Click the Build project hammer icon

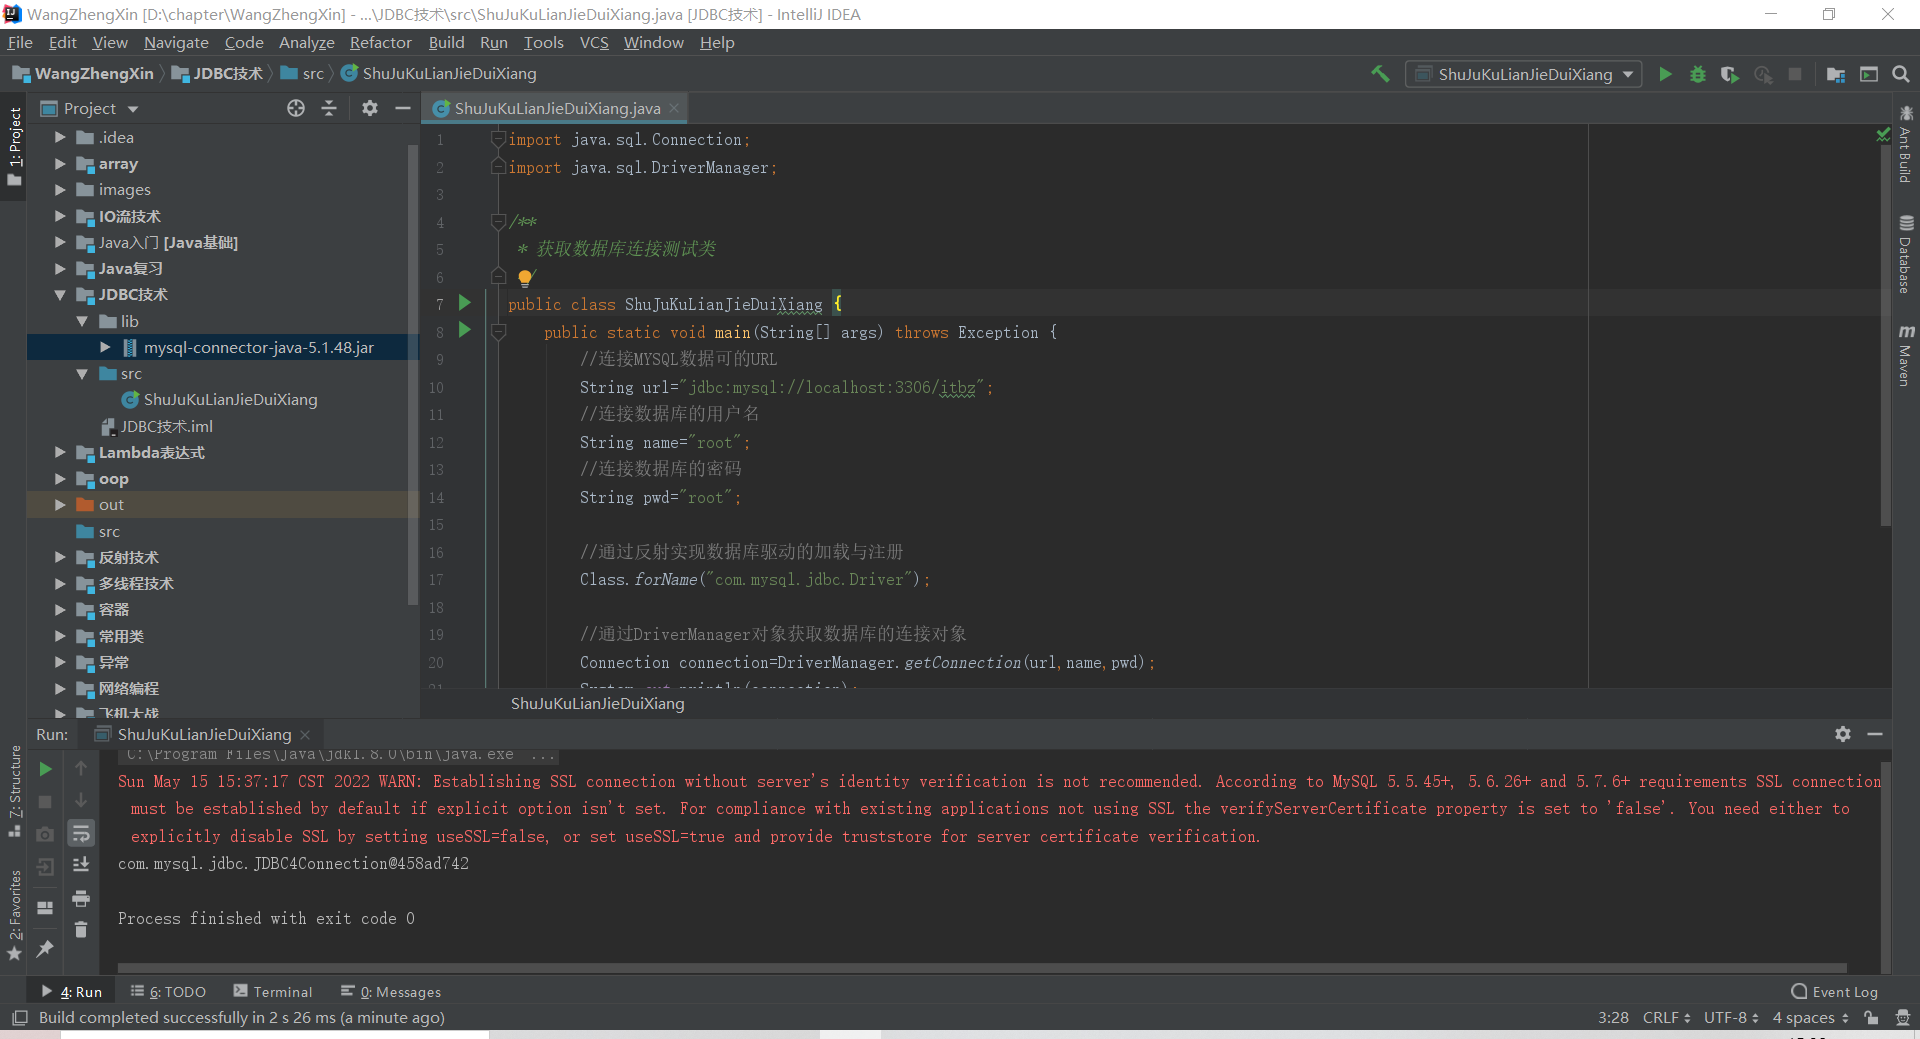pos(1380,74)
